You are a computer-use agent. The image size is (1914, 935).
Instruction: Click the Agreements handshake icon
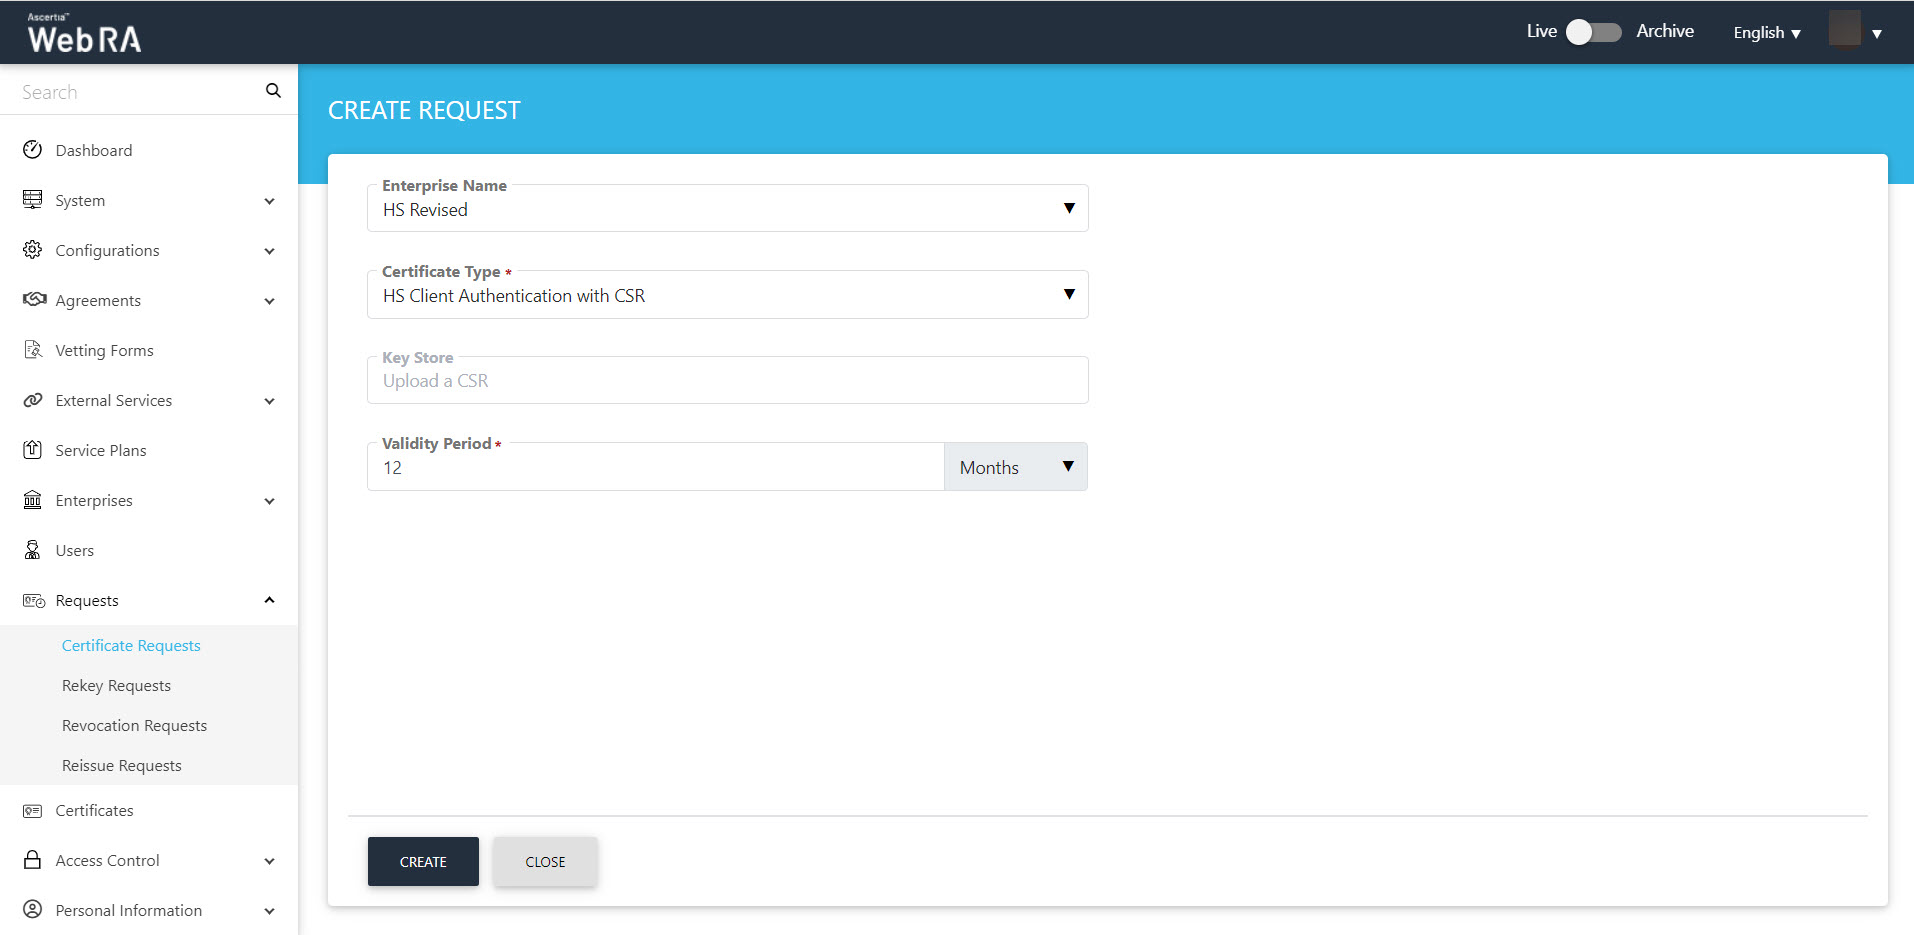[x=34, y=300]
